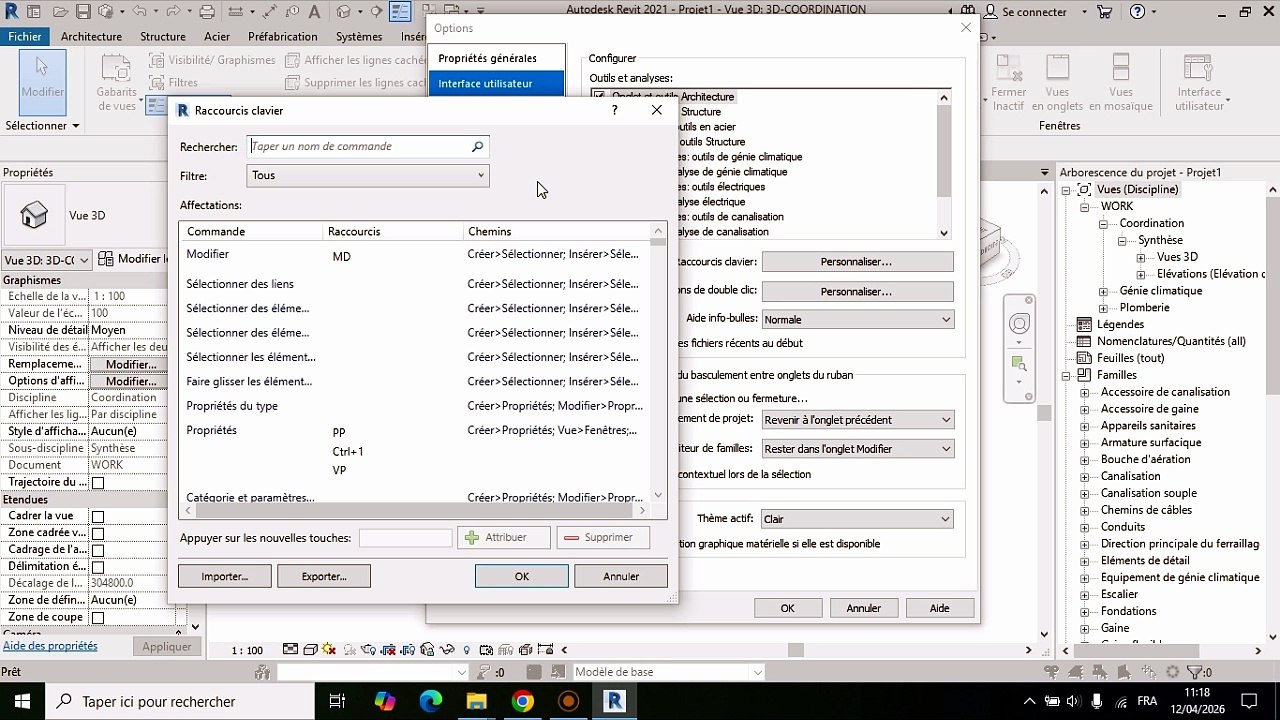The image size is (1280, 720).
Task: Select the Text (A) tool in quick access toolbar
Action: coord(314,12)
